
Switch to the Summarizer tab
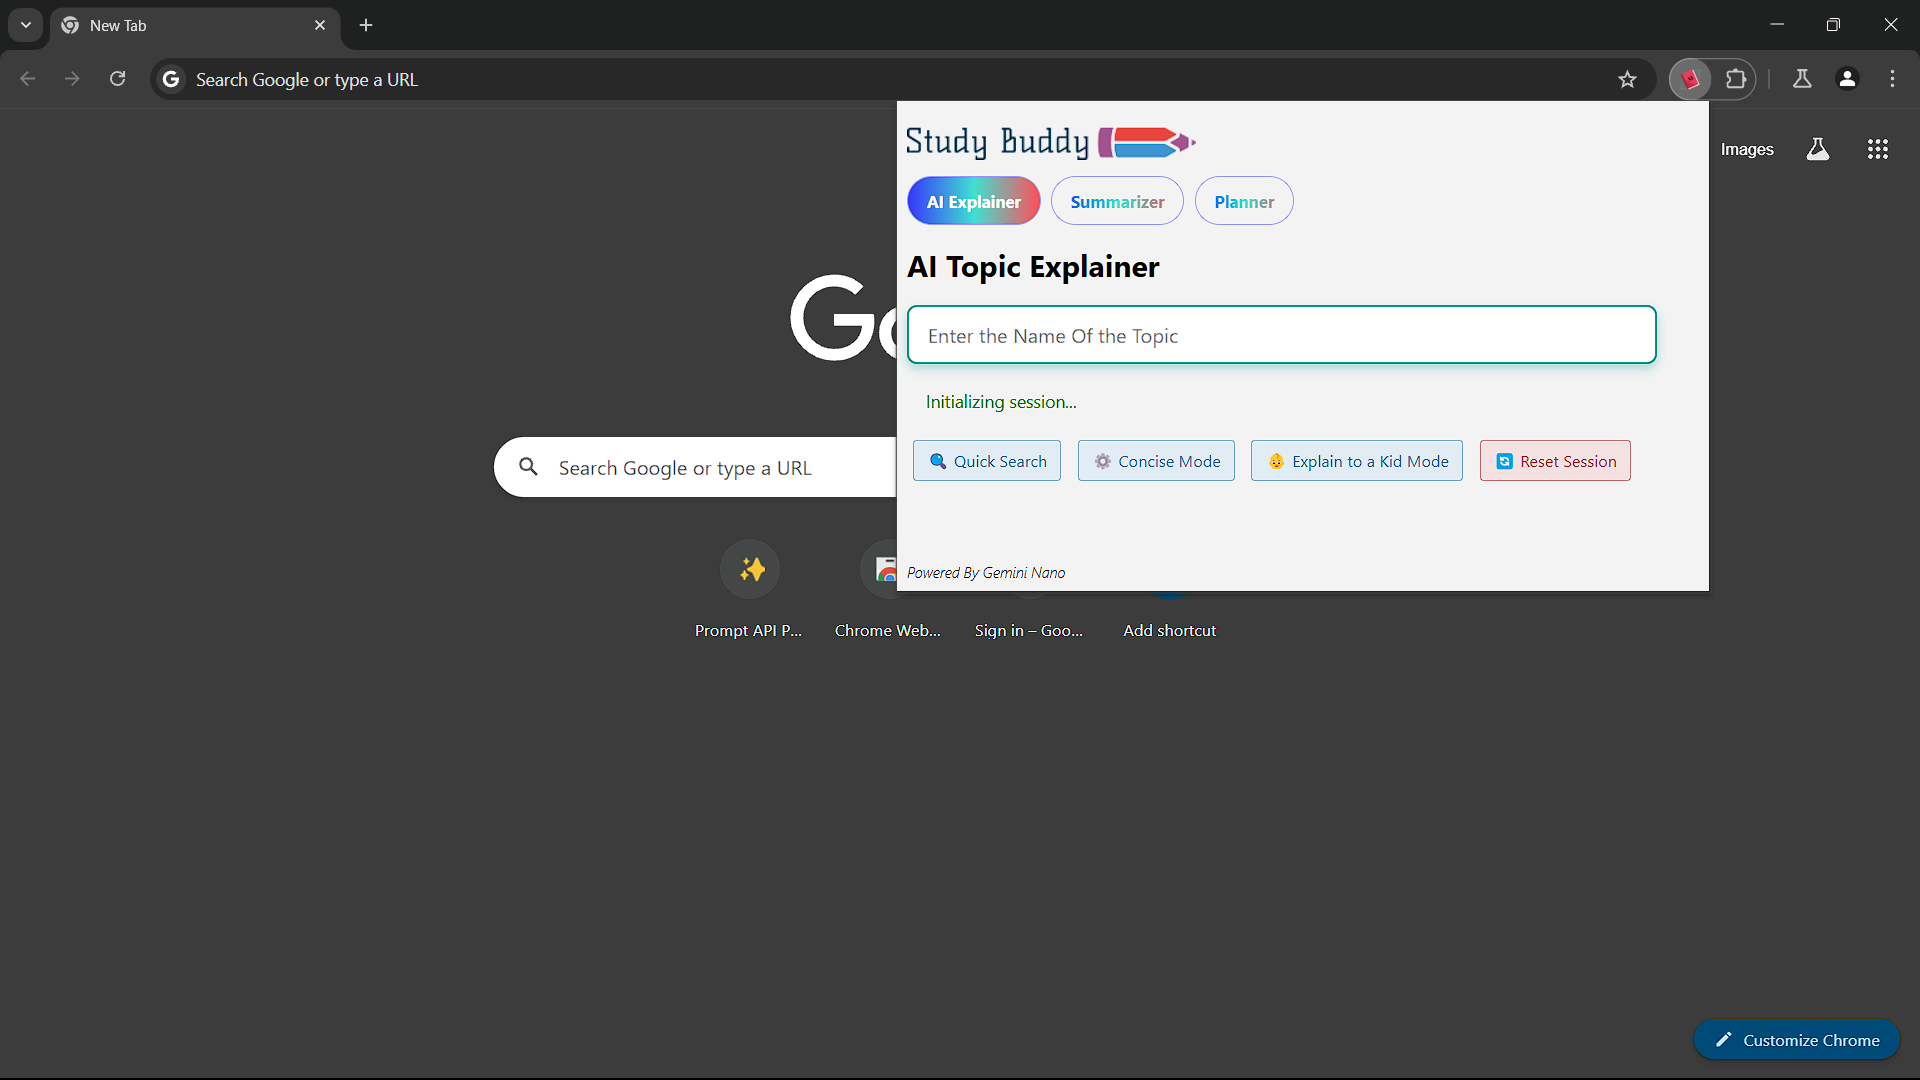1116,201
